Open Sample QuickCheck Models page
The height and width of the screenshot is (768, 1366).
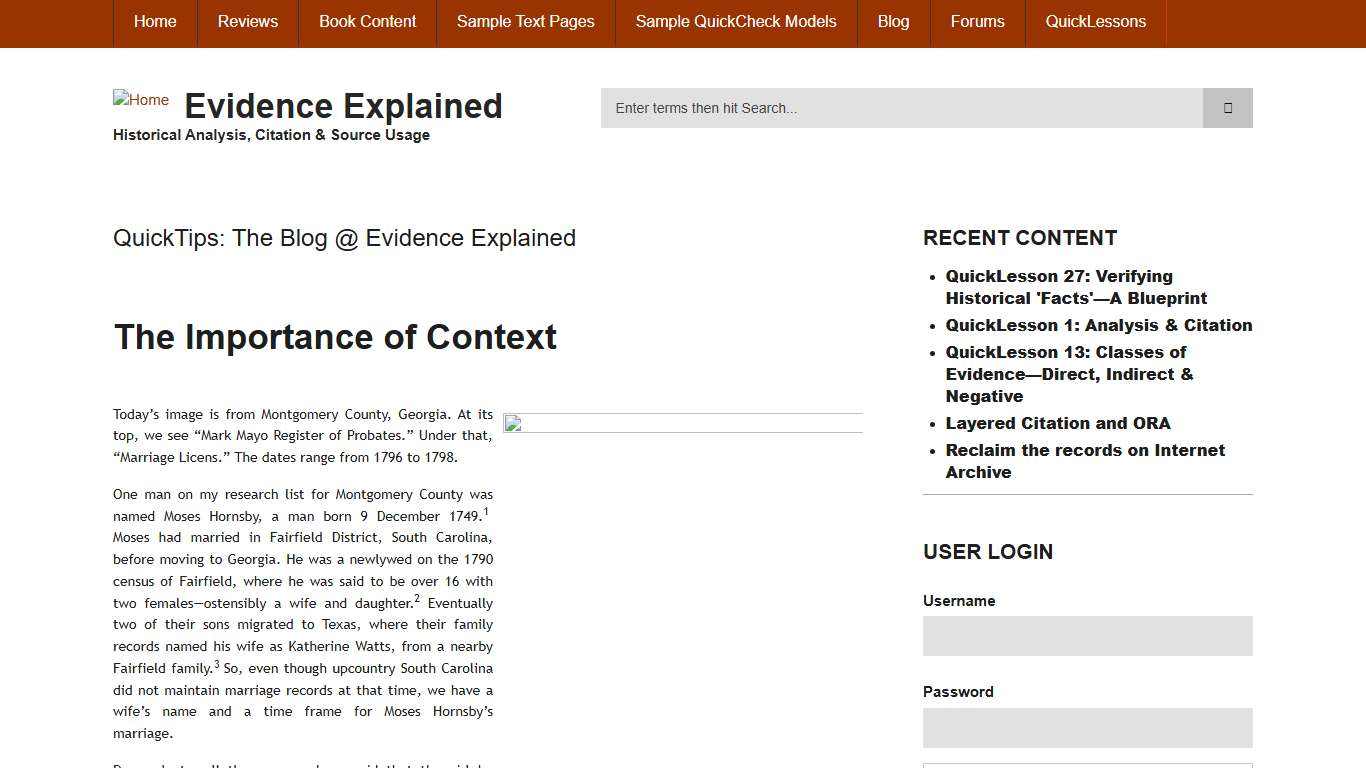click(x=735, y=21)
